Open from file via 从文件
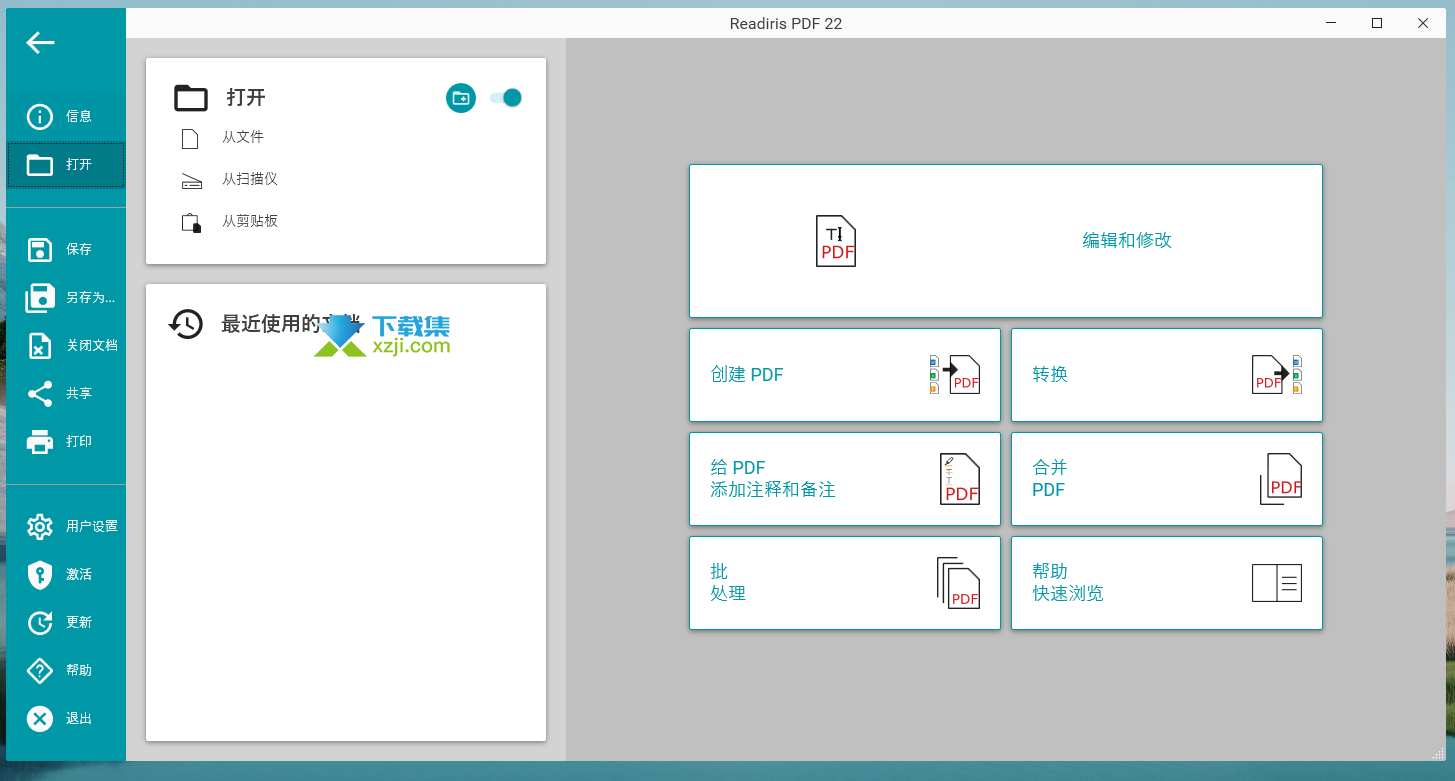The height and width of the screenshot is (781, 1455). point(243,137)
